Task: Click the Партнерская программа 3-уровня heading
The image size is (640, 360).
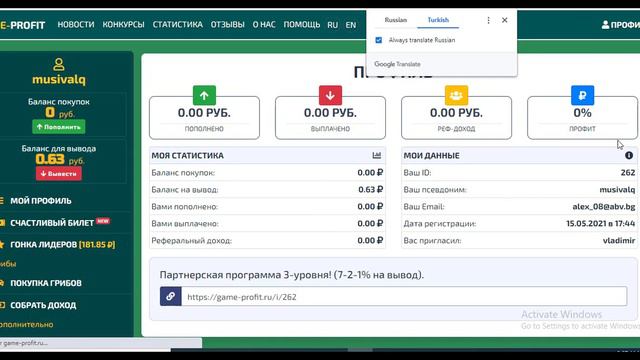Action: coord(292,275)
